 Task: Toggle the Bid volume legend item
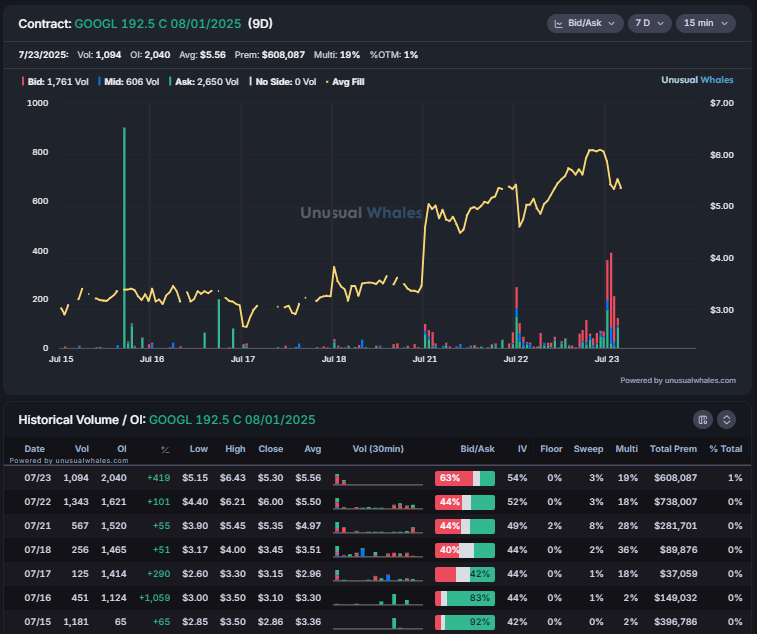[x=55, y=82]
